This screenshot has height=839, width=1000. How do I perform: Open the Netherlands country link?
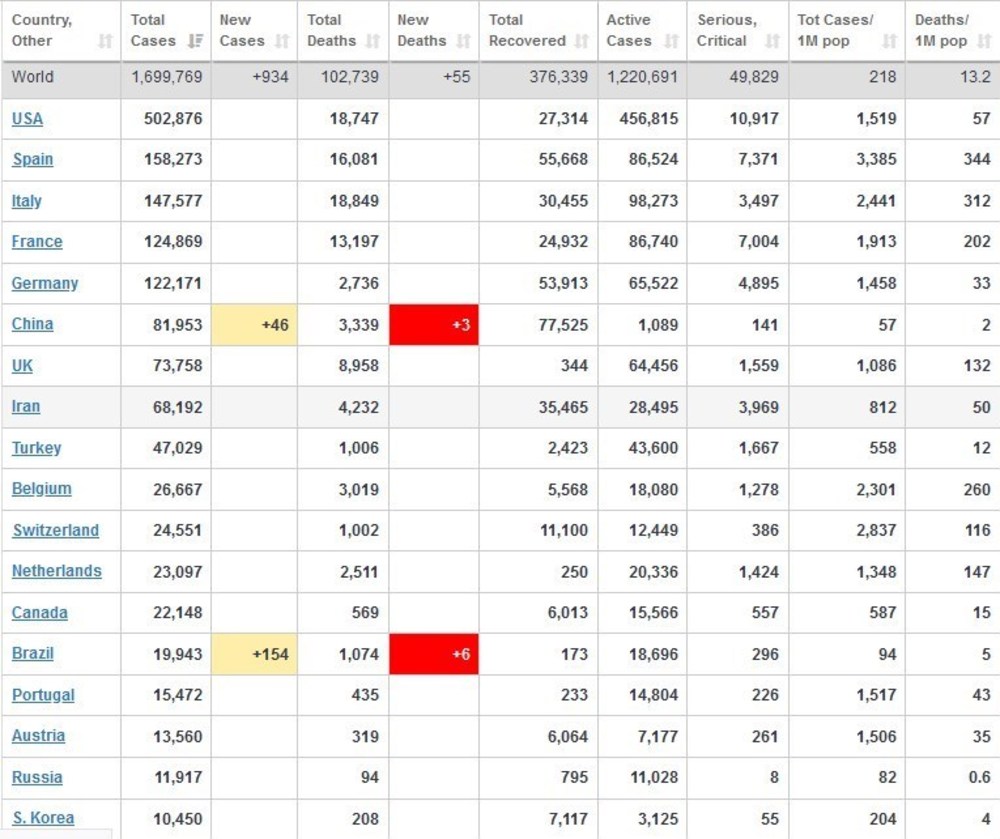pyautogui.click(x=56, y=571)
